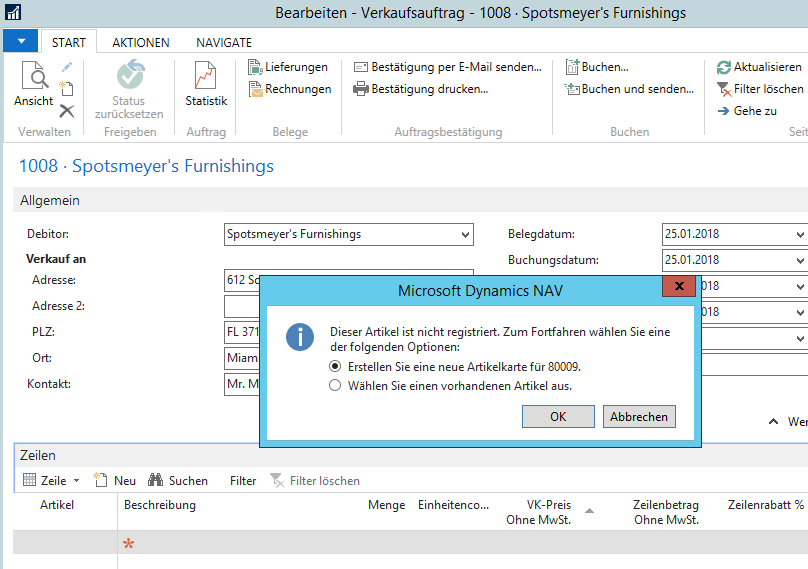Click the Zeilenrabatt % column header
Image resolution: width=808 pixels, height=569 pixels.
(x=765, y=505)
